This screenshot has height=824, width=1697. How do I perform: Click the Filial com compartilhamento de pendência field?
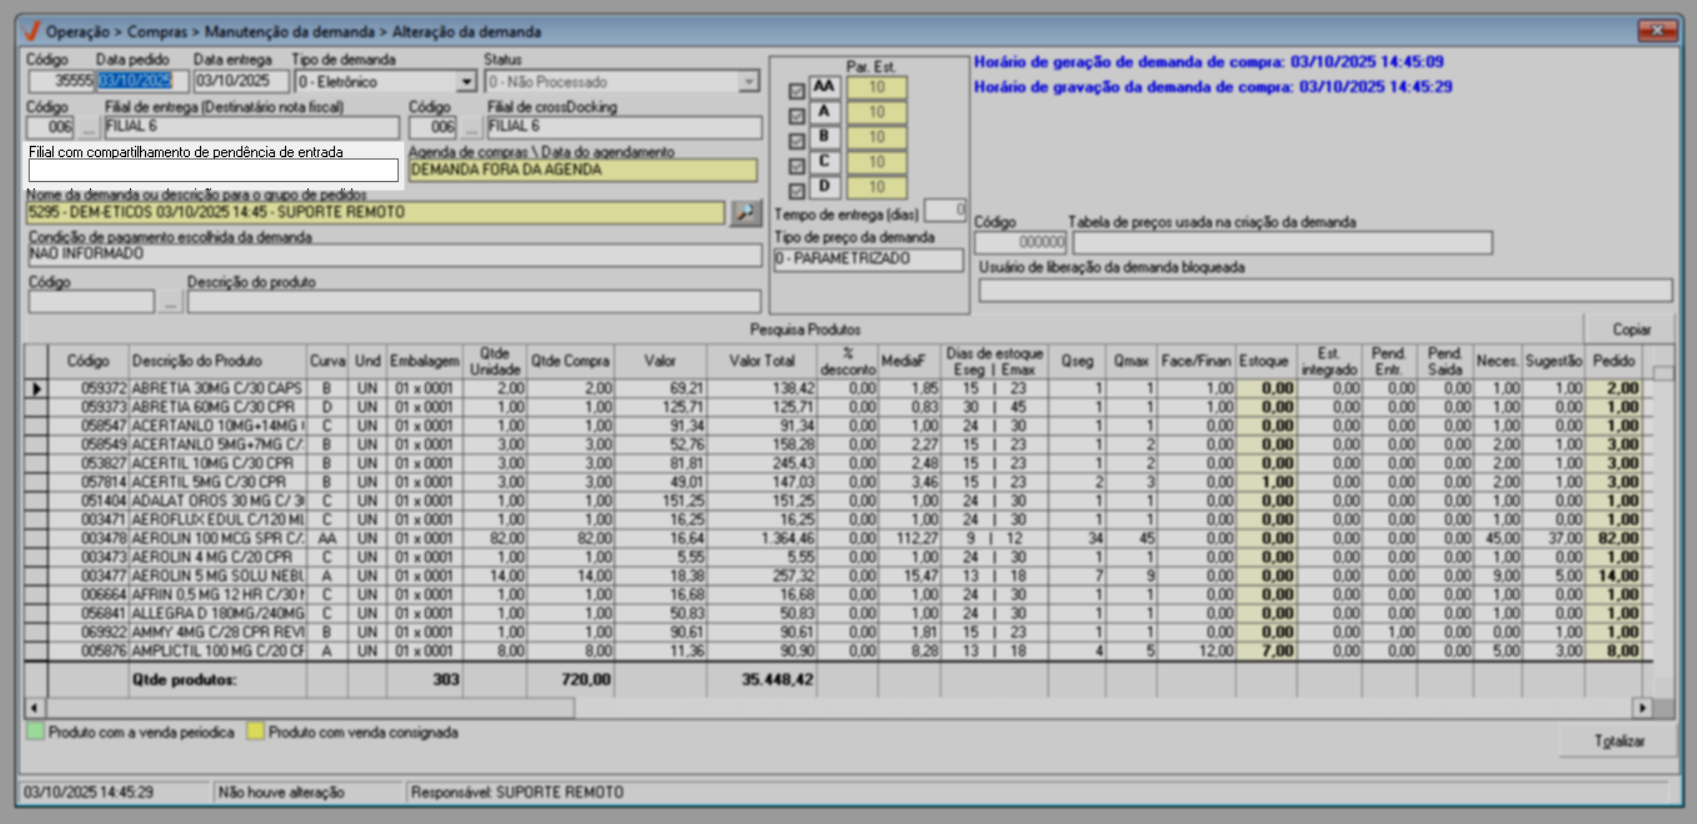213,171
